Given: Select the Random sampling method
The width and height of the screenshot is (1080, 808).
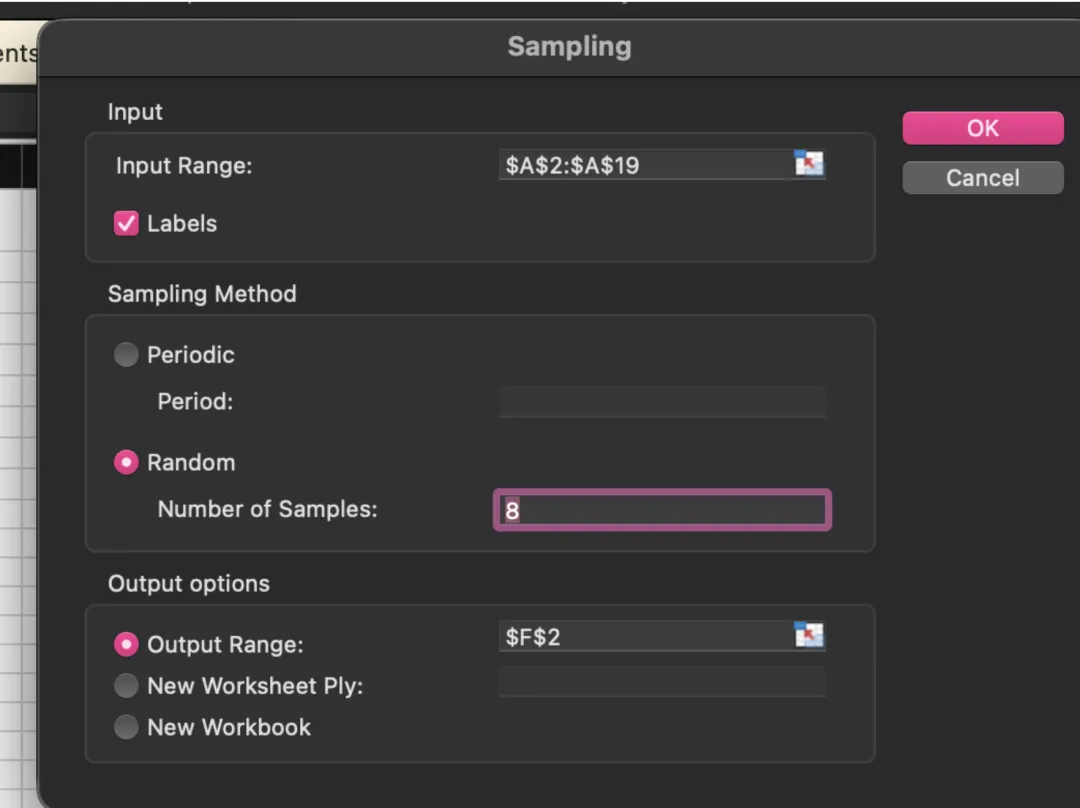Looking at the screenshot, I should pos(126,463).
